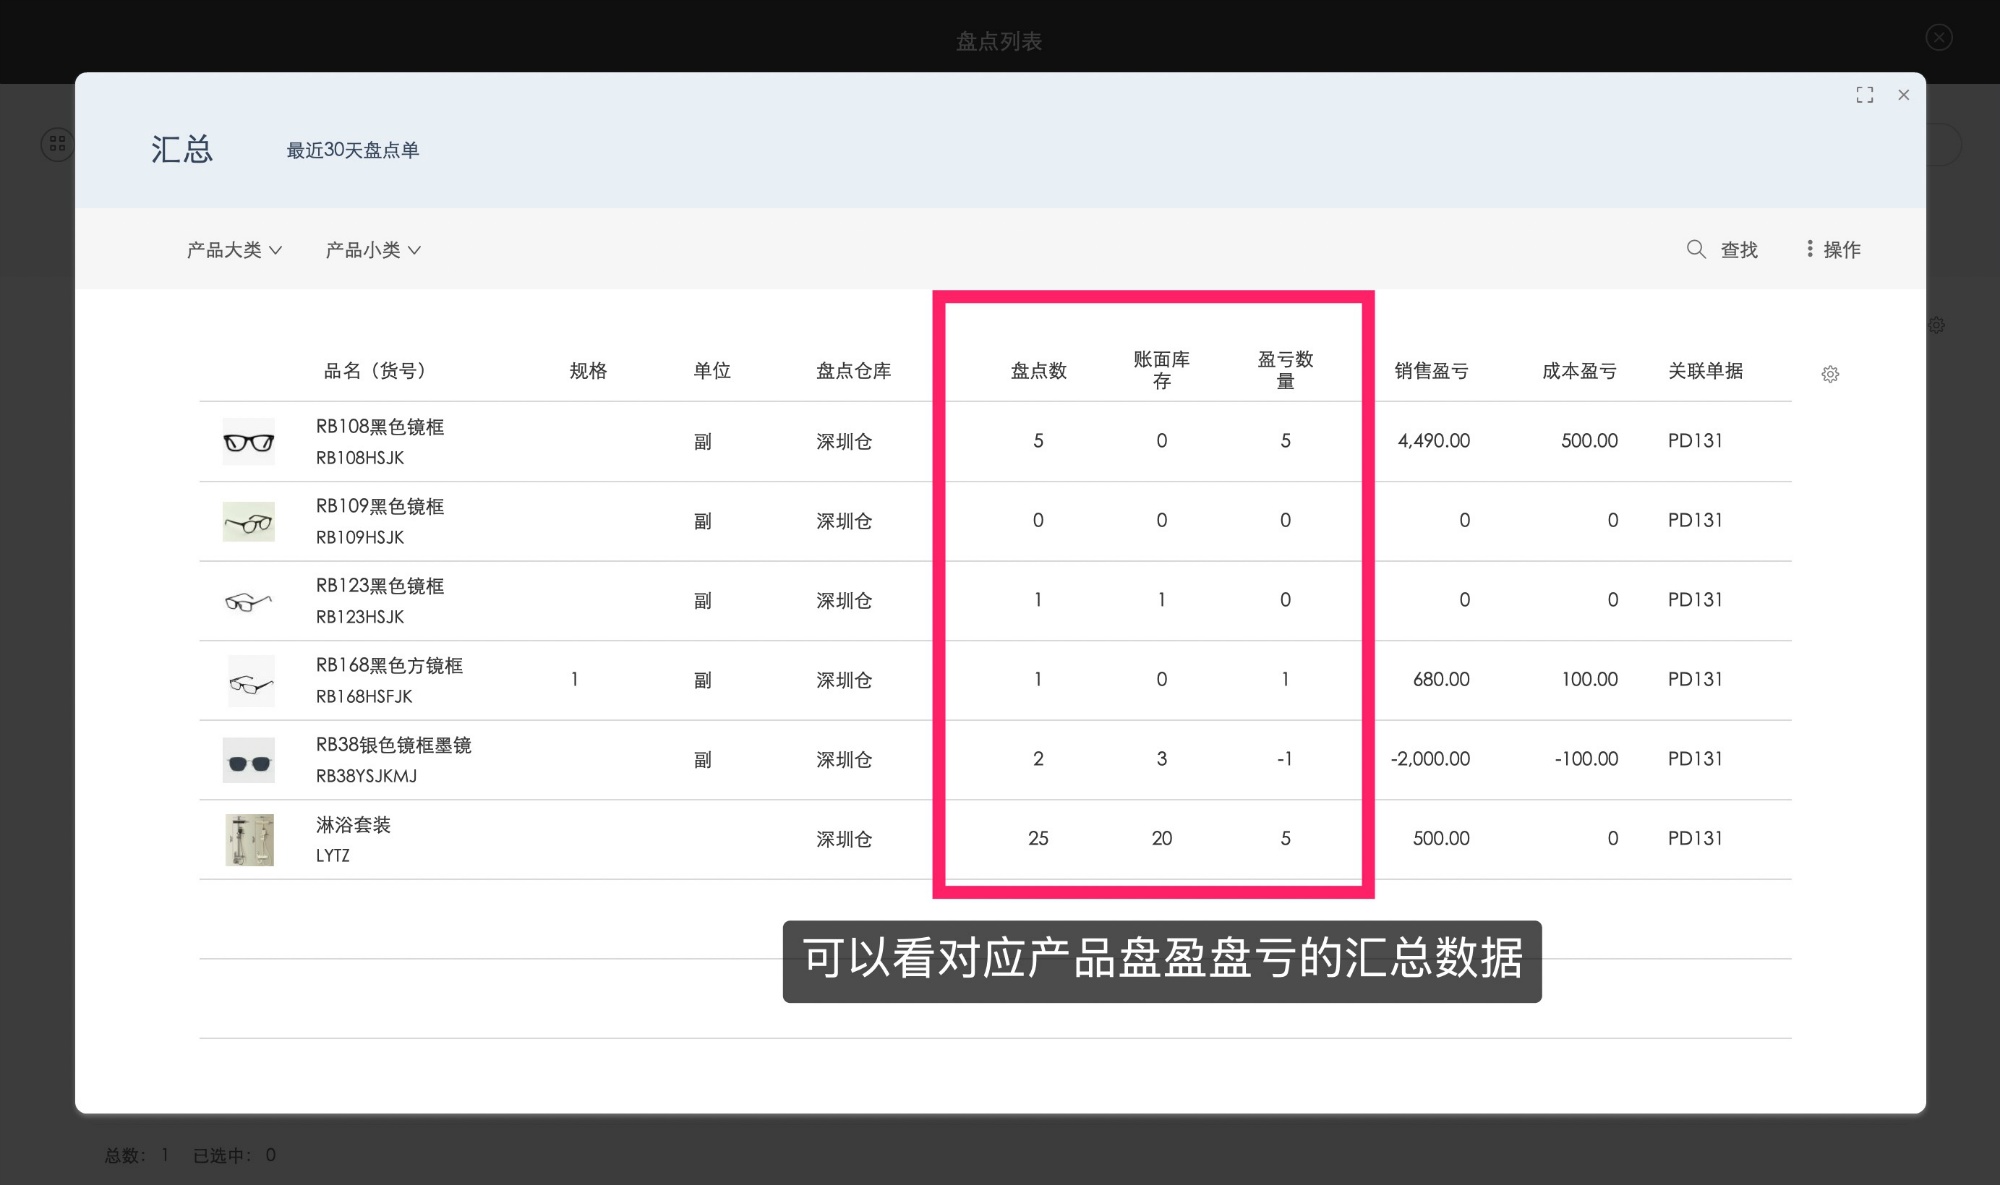Click the RB108黑色镜框 eyeglasses thumbnail

coord(248,441)
